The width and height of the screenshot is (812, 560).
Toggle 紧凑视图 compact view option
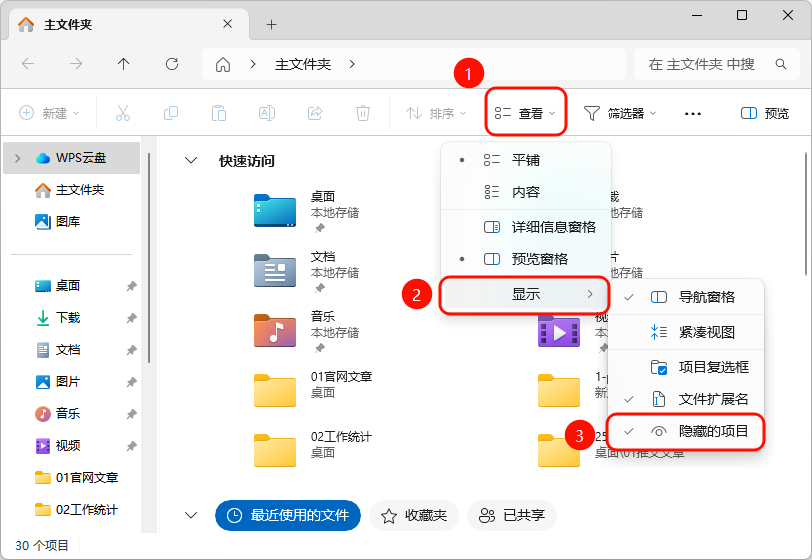[x=686, y=332]
